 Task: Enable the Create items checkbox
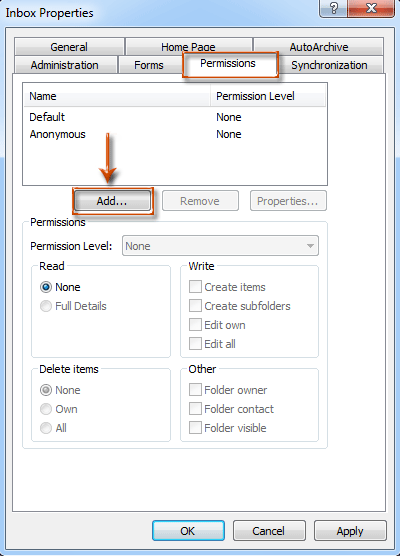click(195, 287)
